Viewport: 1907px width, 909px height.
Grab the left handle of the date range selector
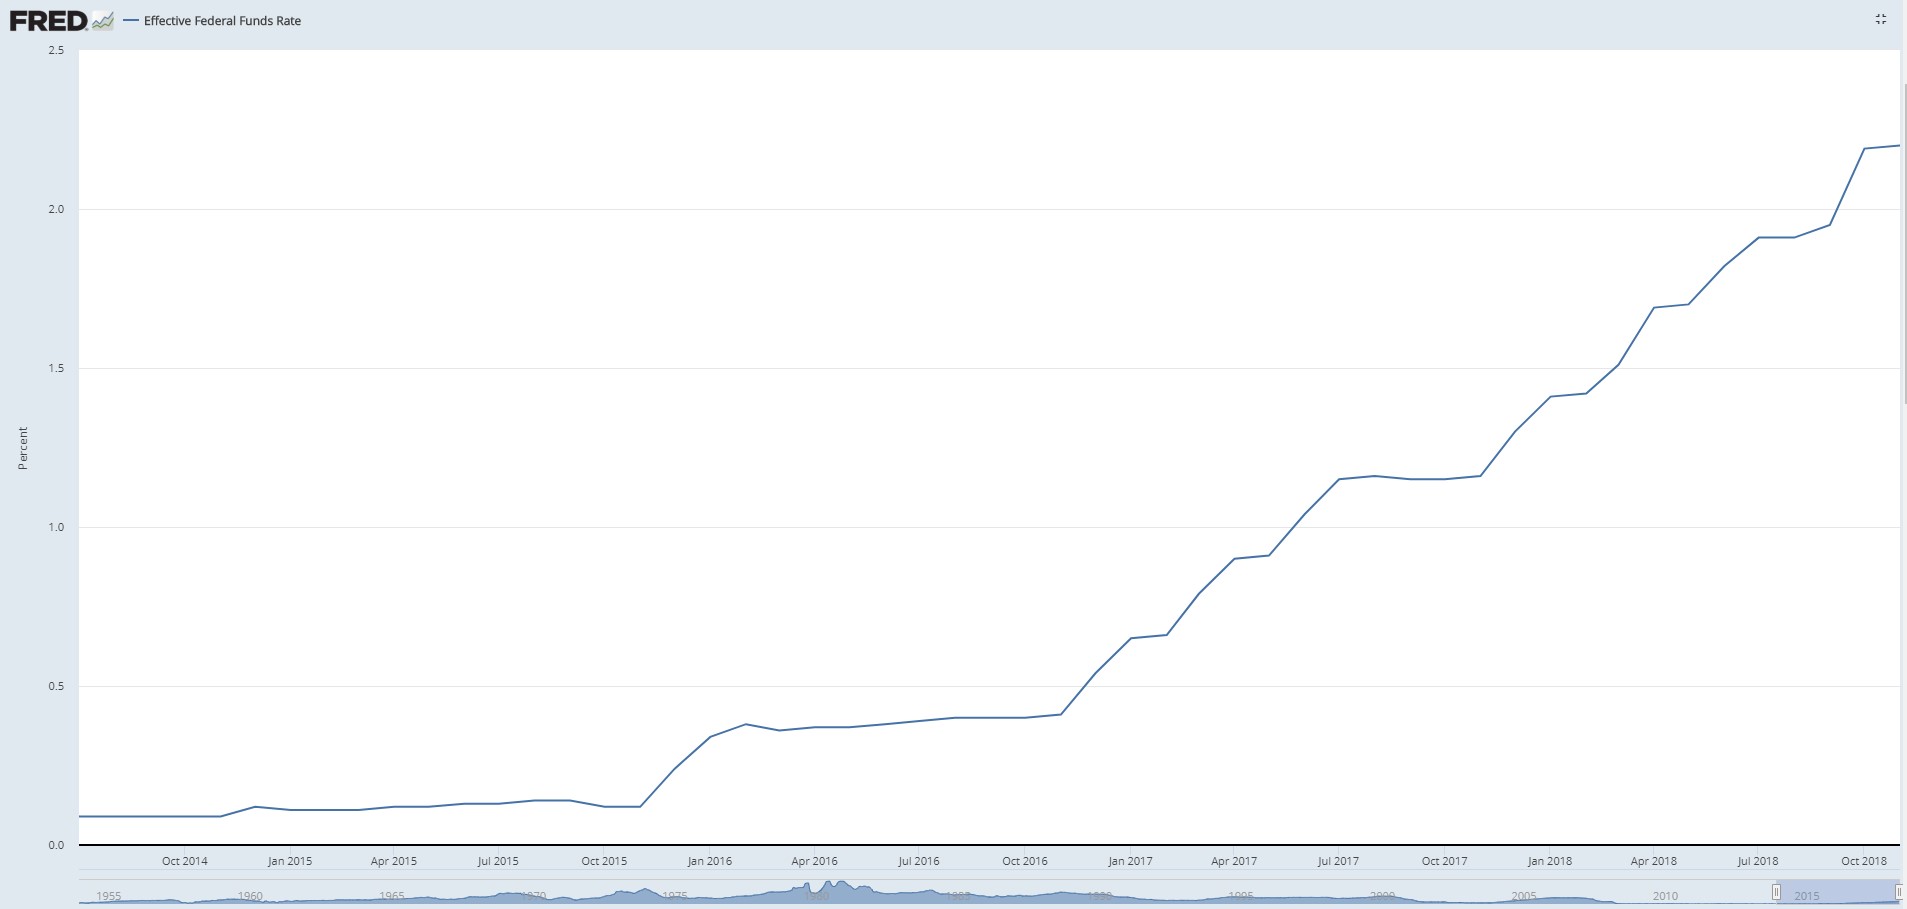pos(1776,892)
